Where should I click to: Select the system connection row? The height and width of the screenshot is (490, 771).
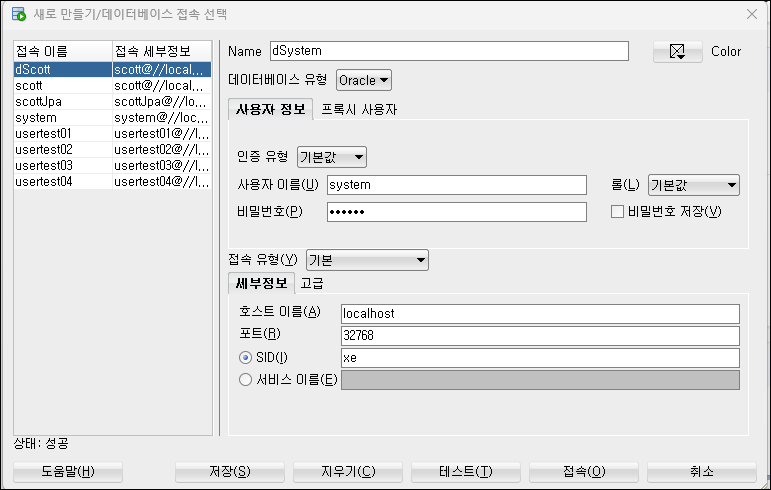point(113,117)
